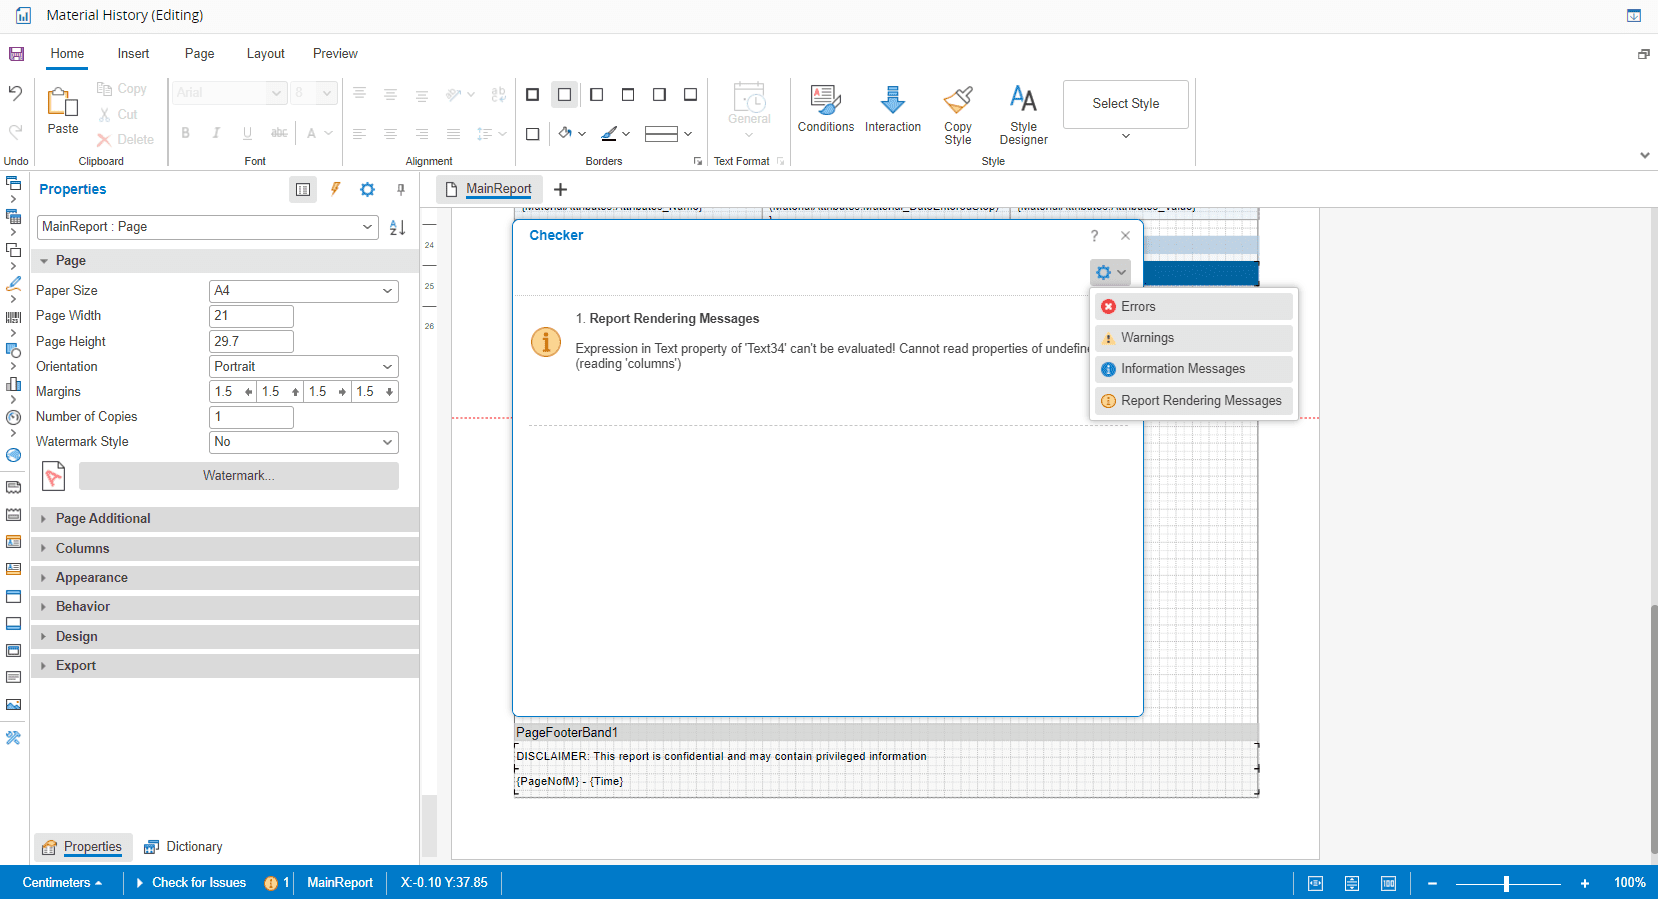
Task: Click the Conditions icon in ribbon
Action: pos(825,109)
